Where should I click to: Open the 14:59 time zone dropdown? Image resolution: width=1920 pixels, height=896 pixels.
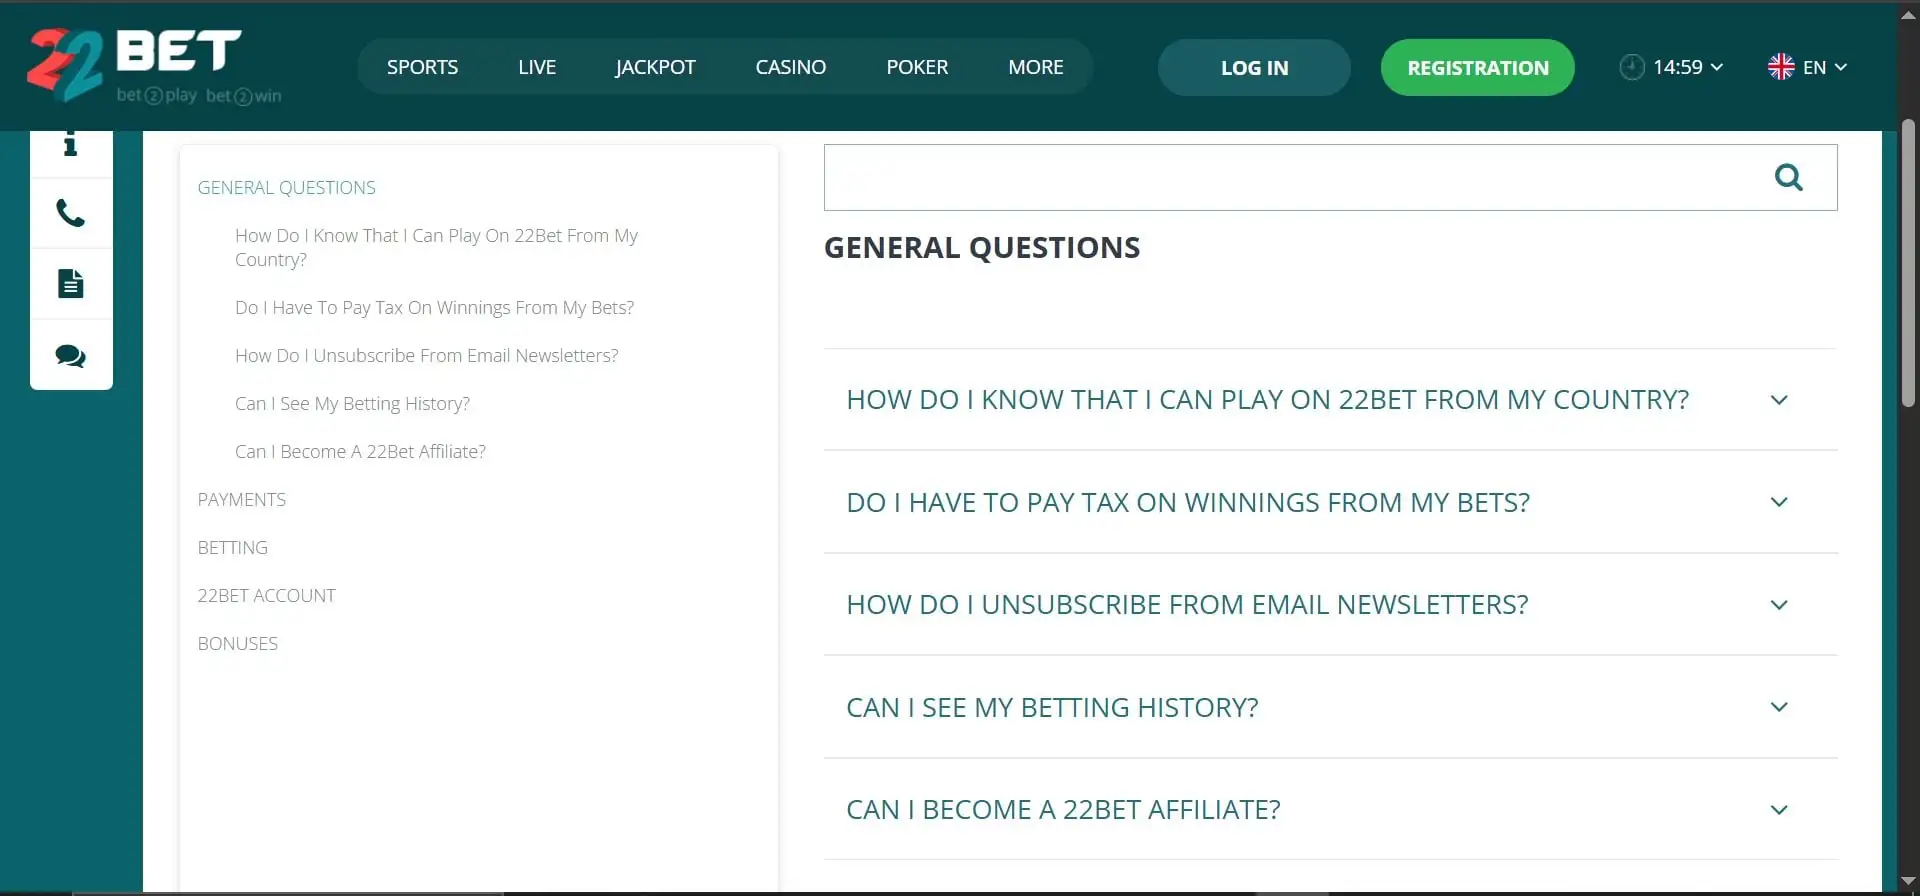[x=1688, y=67]
